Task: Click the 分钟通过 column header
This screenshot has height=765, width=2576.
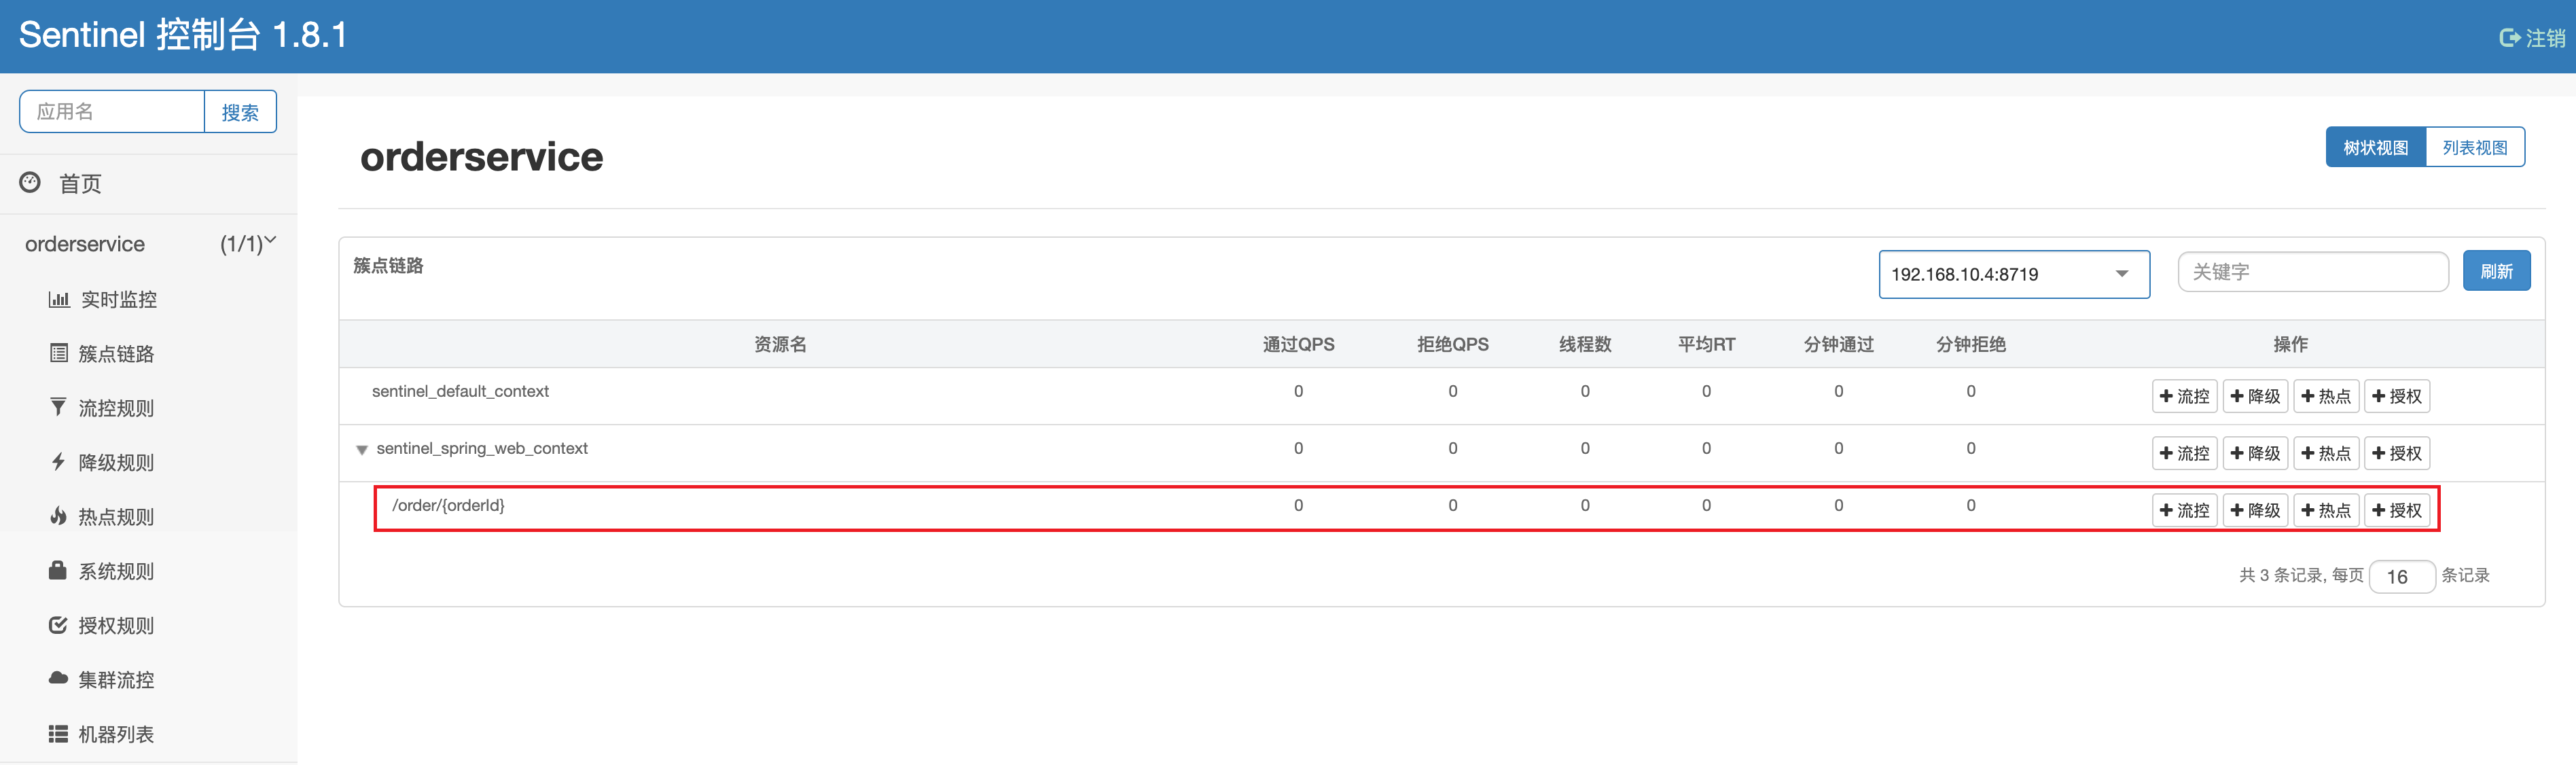Action: tap(1838, 344)
